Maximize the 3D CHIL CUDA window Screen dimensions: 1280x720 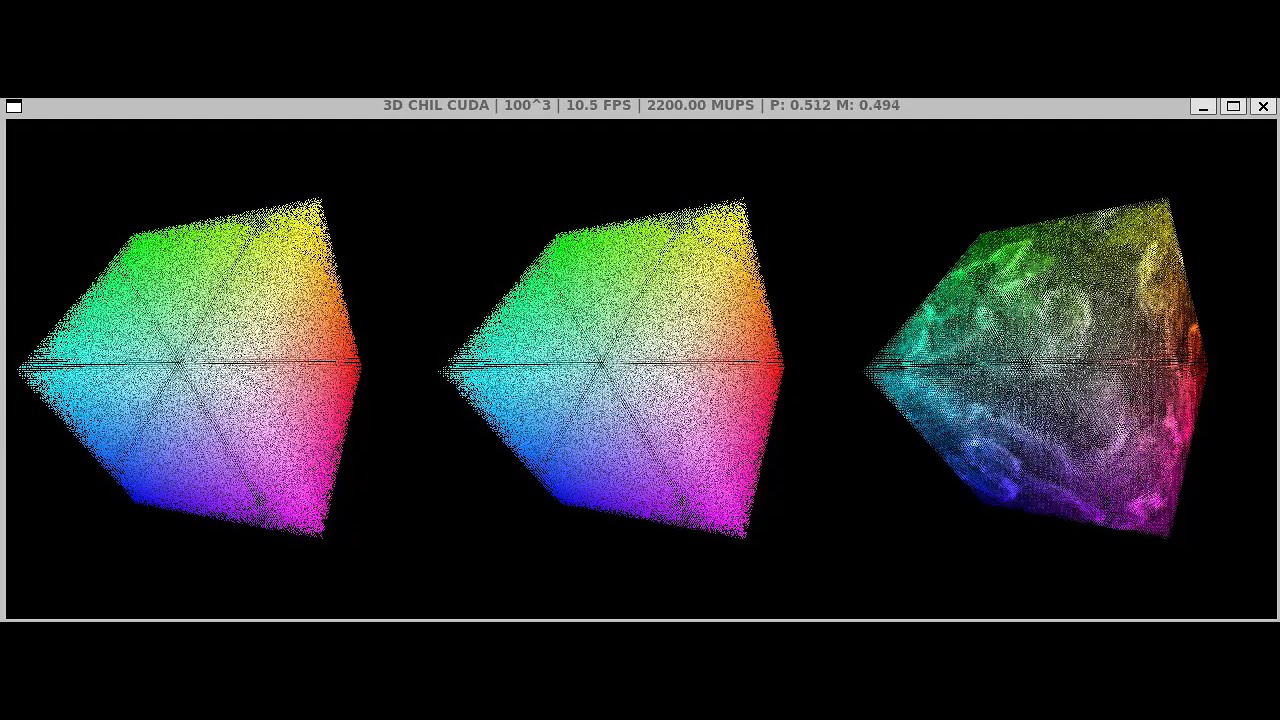pos(1233,106)
